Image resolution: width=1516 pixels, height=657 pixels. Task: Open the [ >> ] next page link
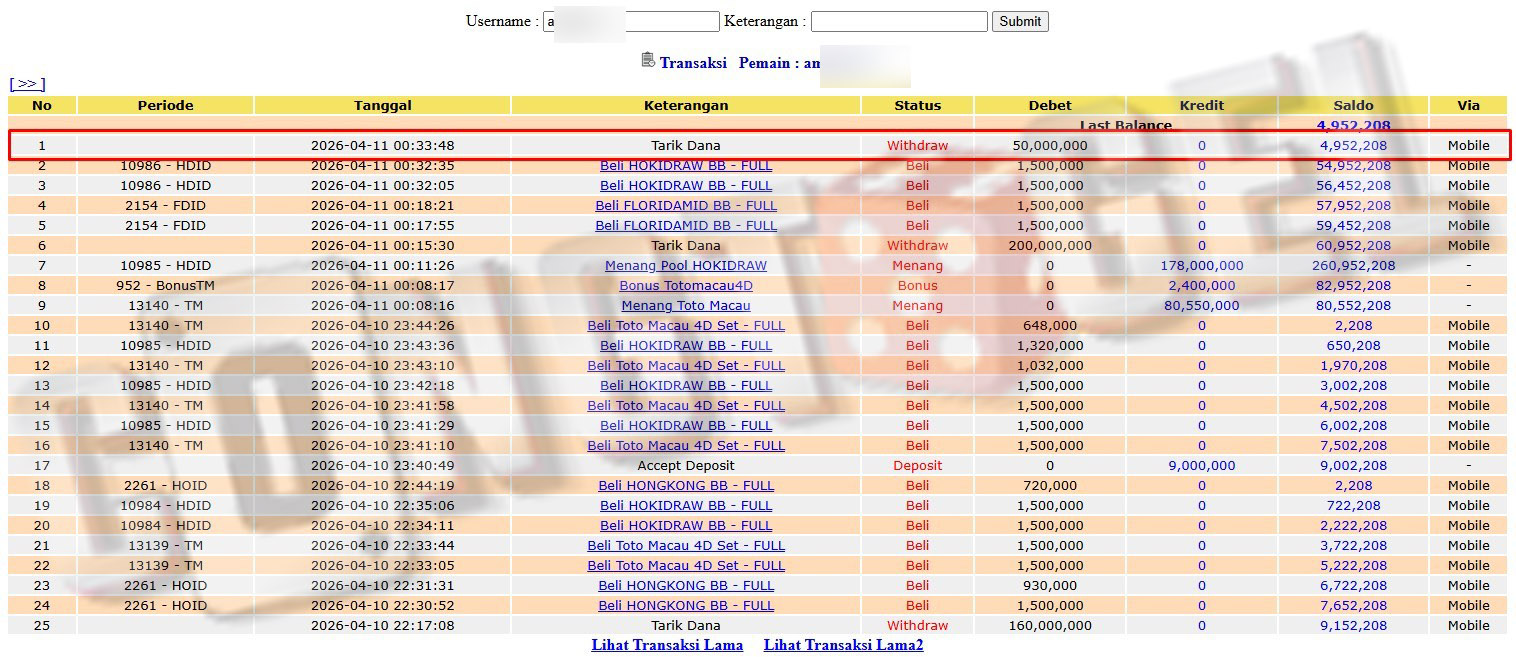coord(27,84)
